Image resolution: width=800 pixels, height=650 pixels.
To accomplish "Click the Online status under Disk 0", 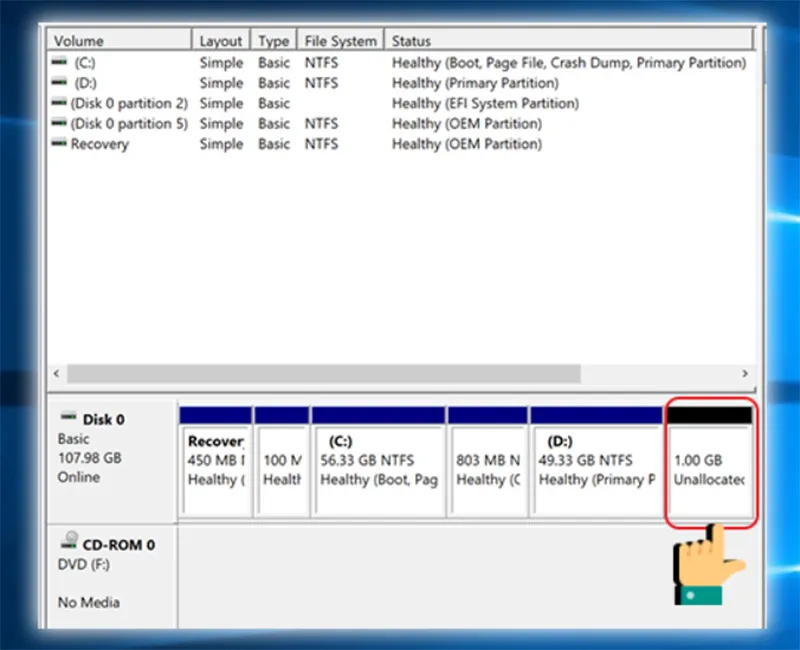I will pyautogui.click(x=79, y=478).
